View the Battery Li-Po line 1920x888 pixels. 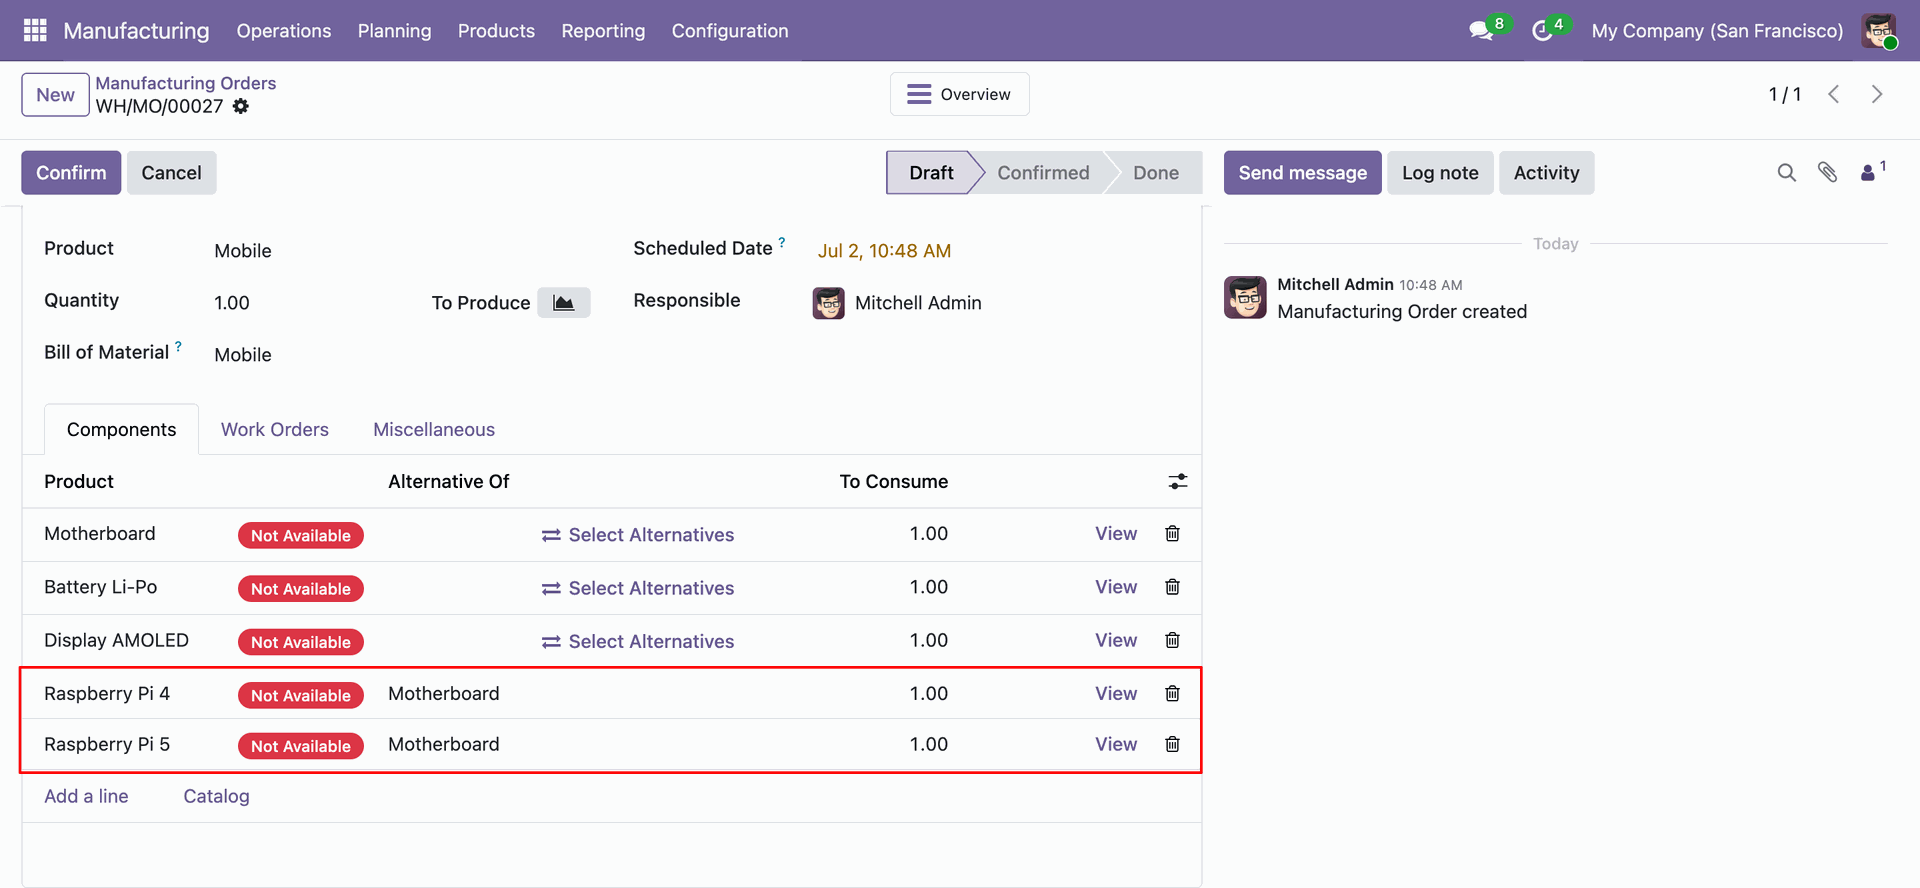(1116, 587)
